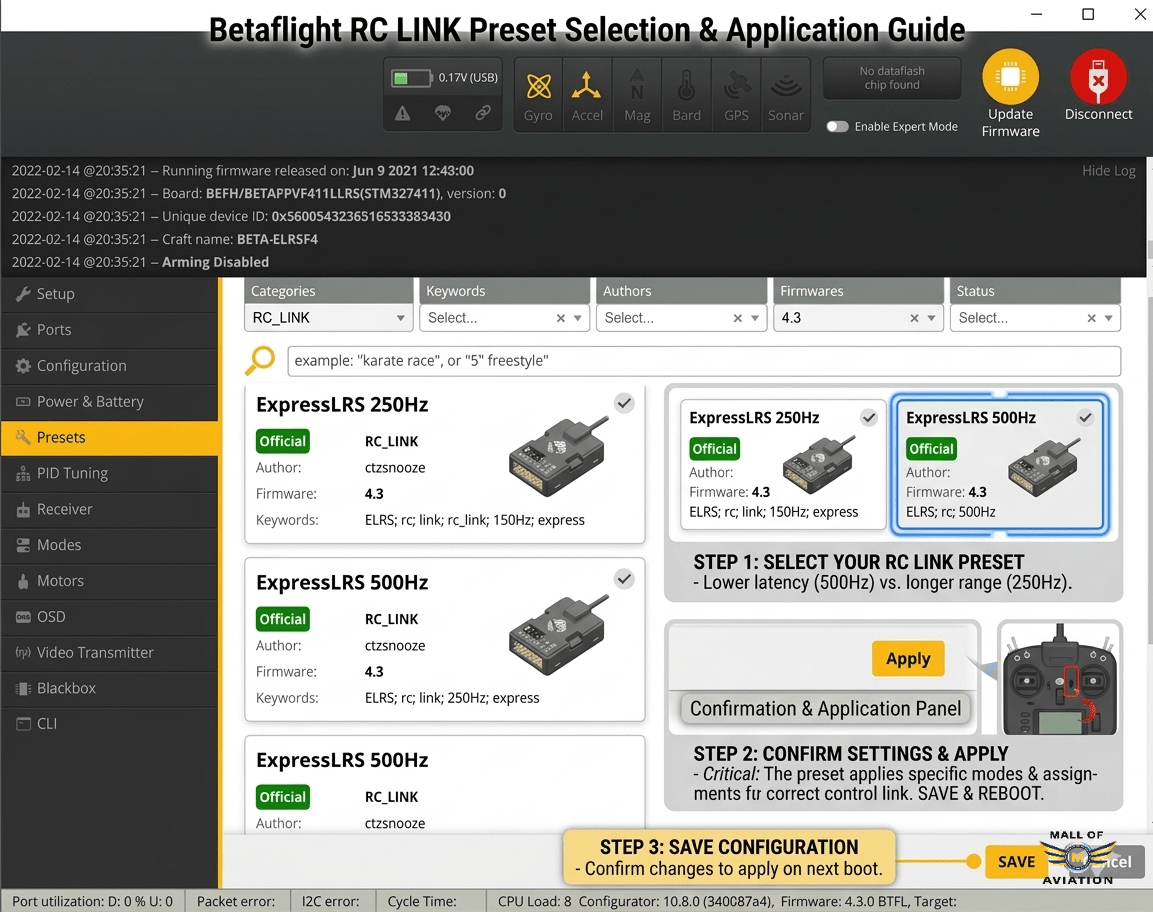The image size is (1153, 912).
Task: Enable Expert Mode
Action: pyautogui.click(x=837, y=127)
